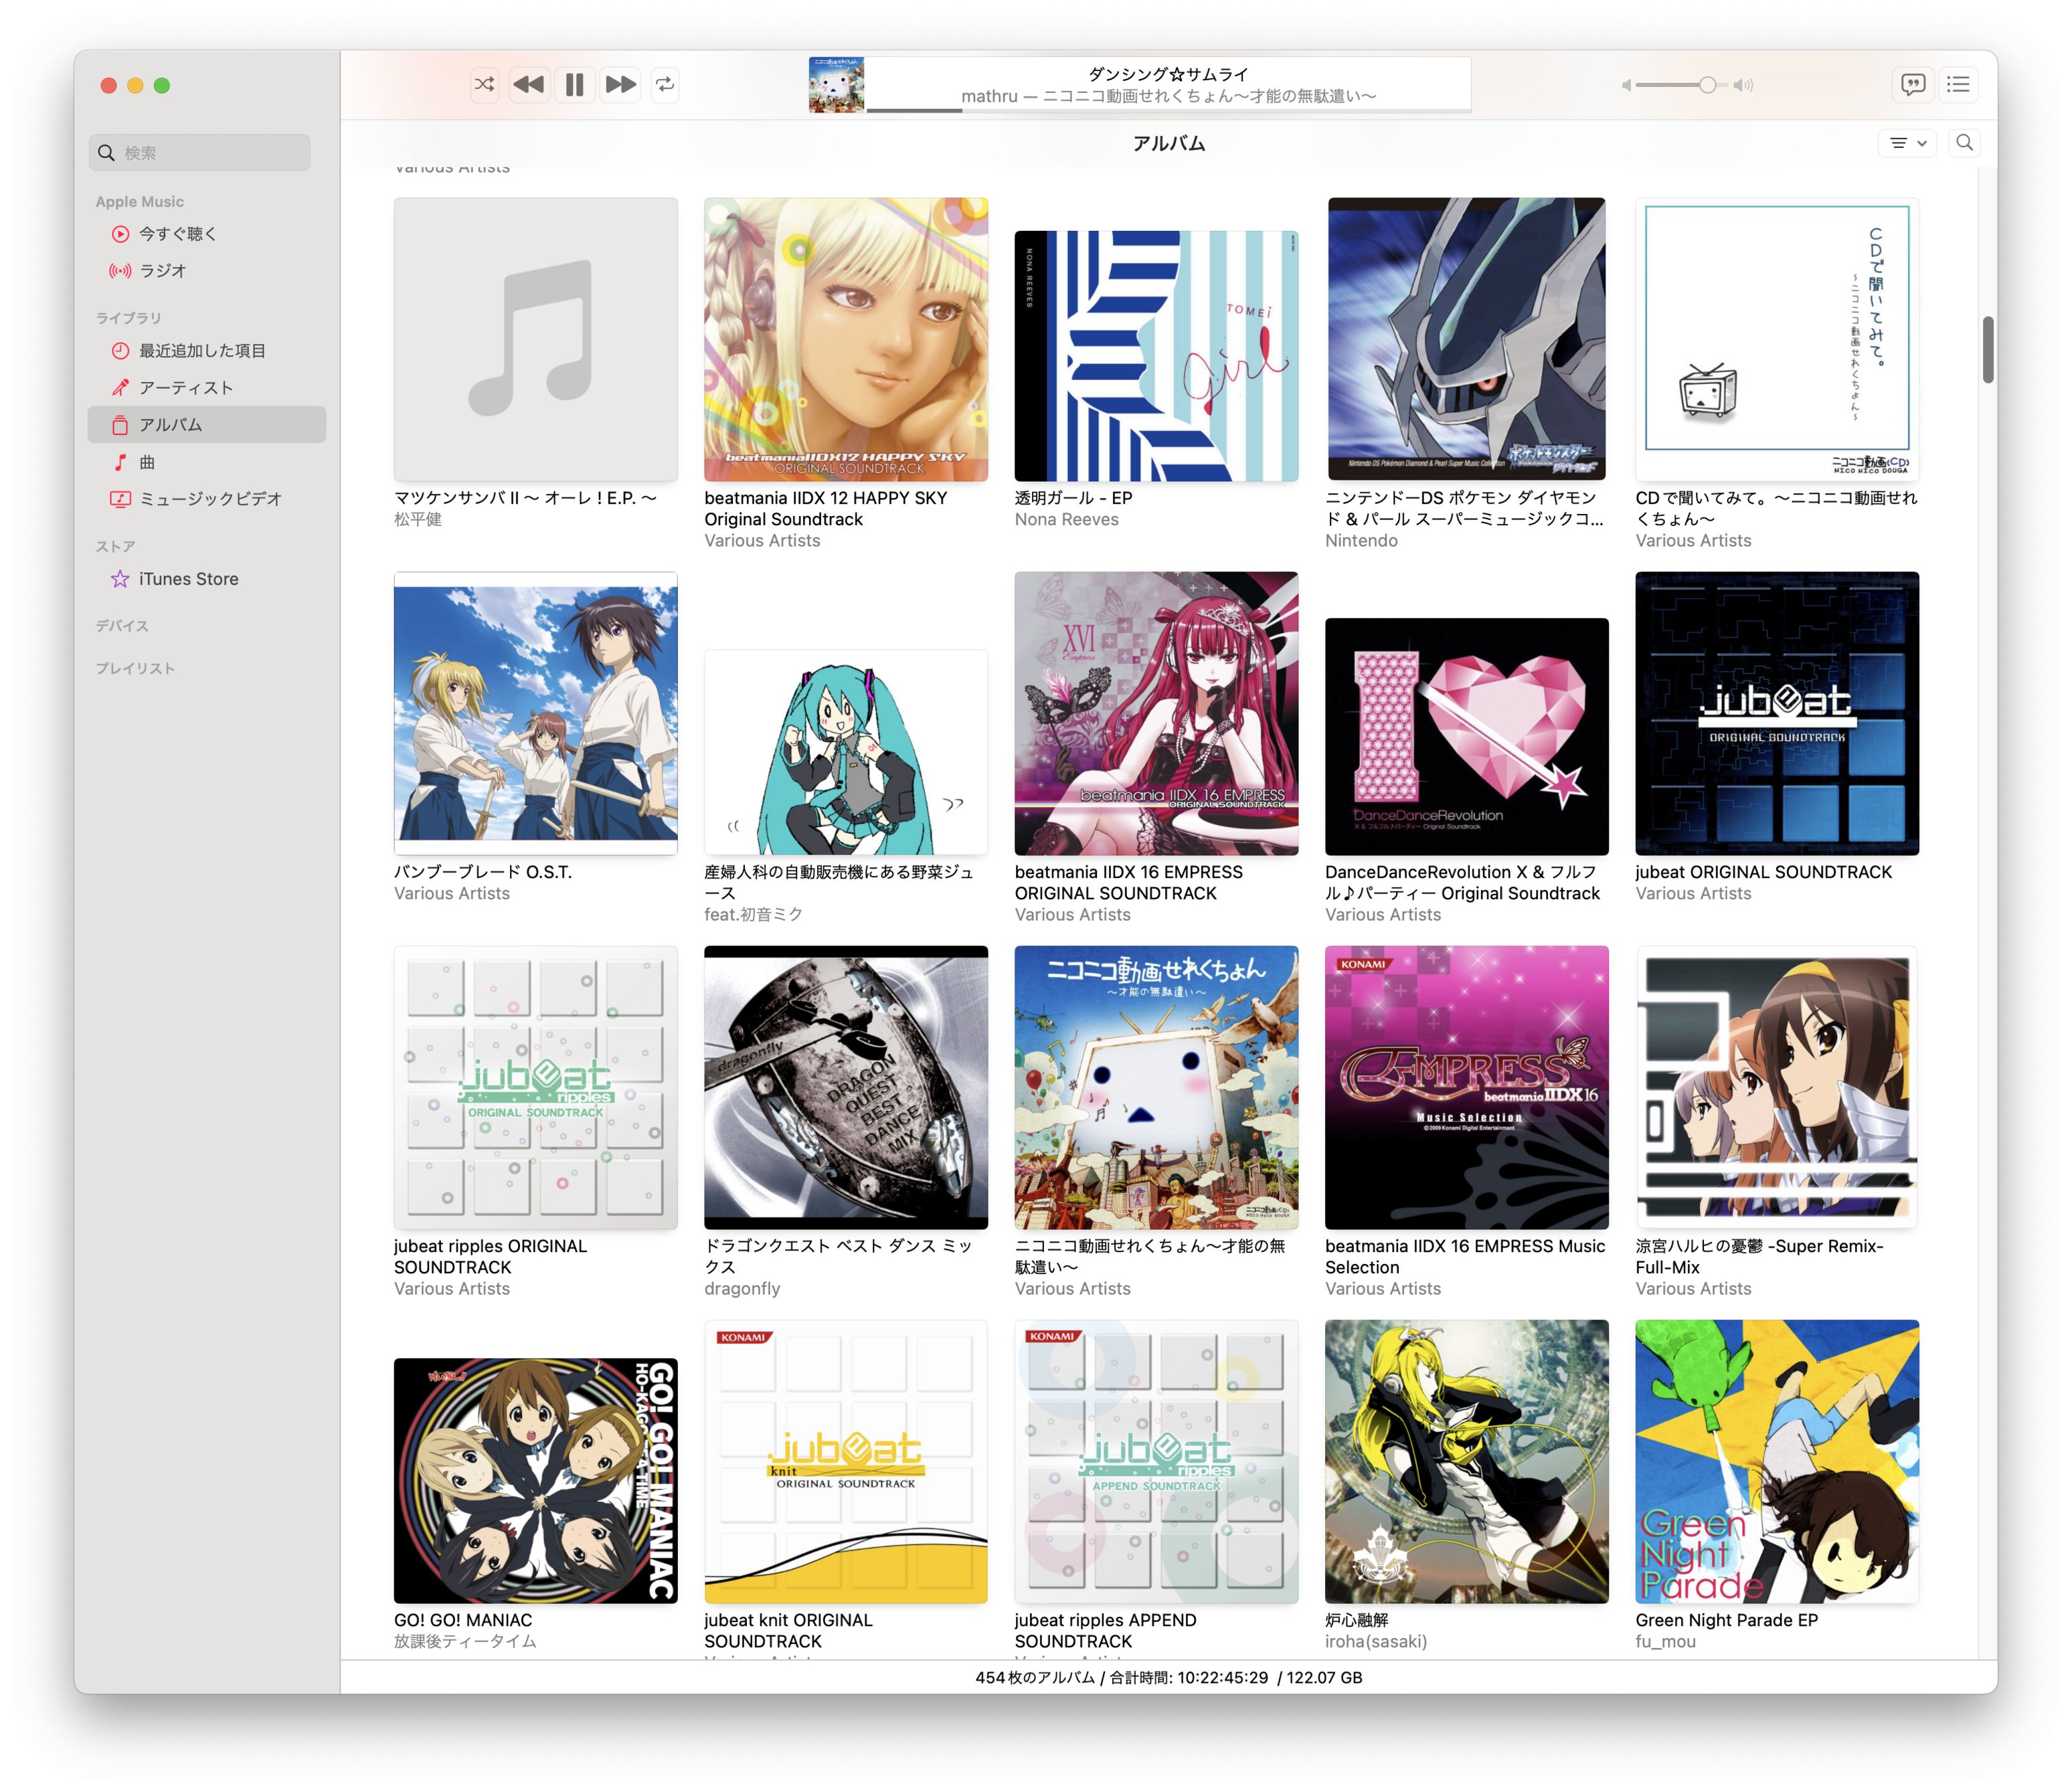Viewport: 2072px width, 1792px height.
Task: Open the lyrics panel
Action: pyautogui.click(x=1912, y=85)
